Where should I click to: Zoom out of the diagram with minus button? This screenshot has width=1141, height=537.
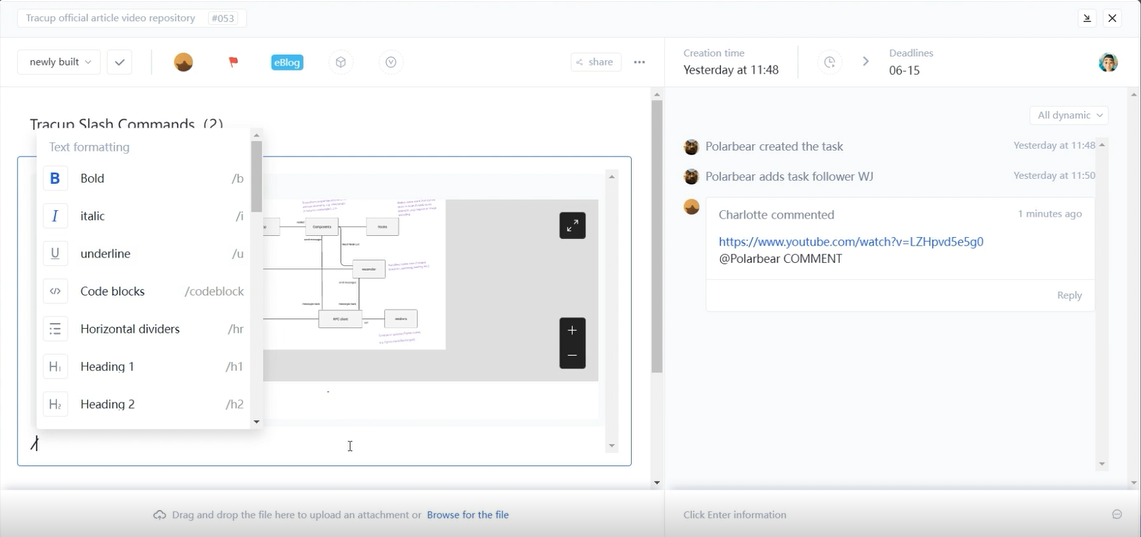coord(572,356)
